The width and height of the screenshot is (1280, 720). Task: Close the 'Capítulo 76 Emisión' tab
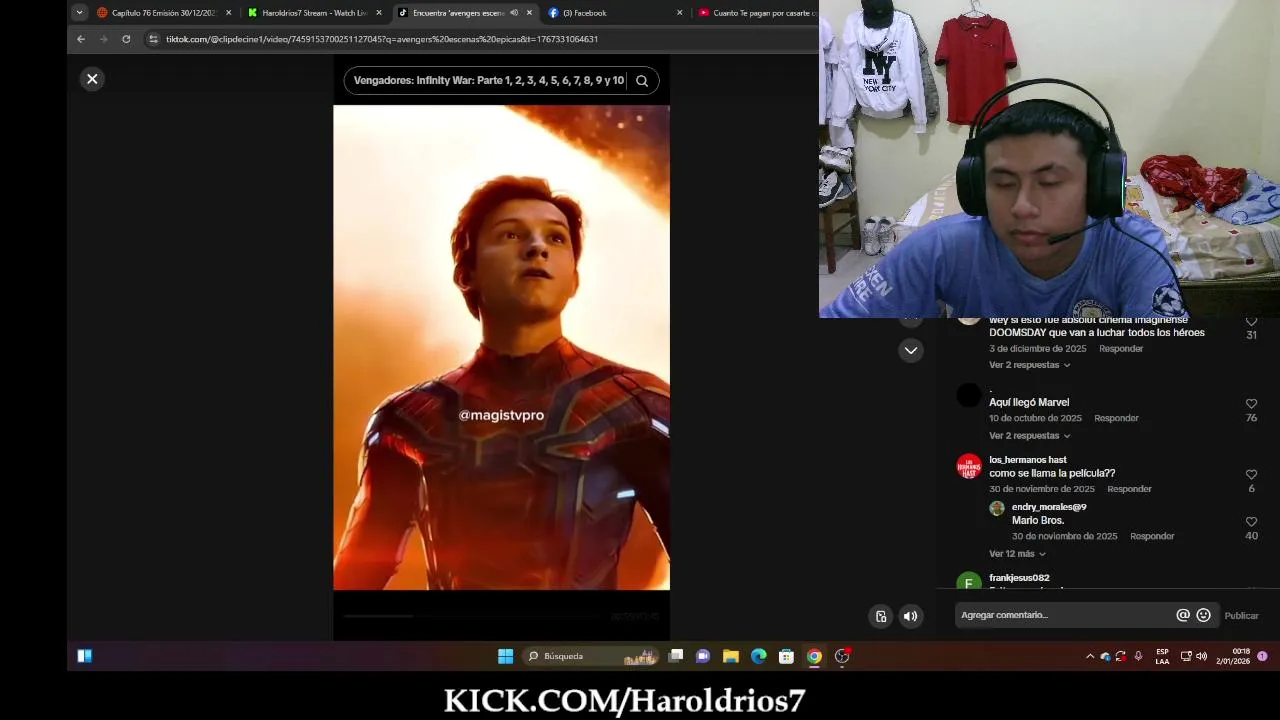tap(229, 13)
